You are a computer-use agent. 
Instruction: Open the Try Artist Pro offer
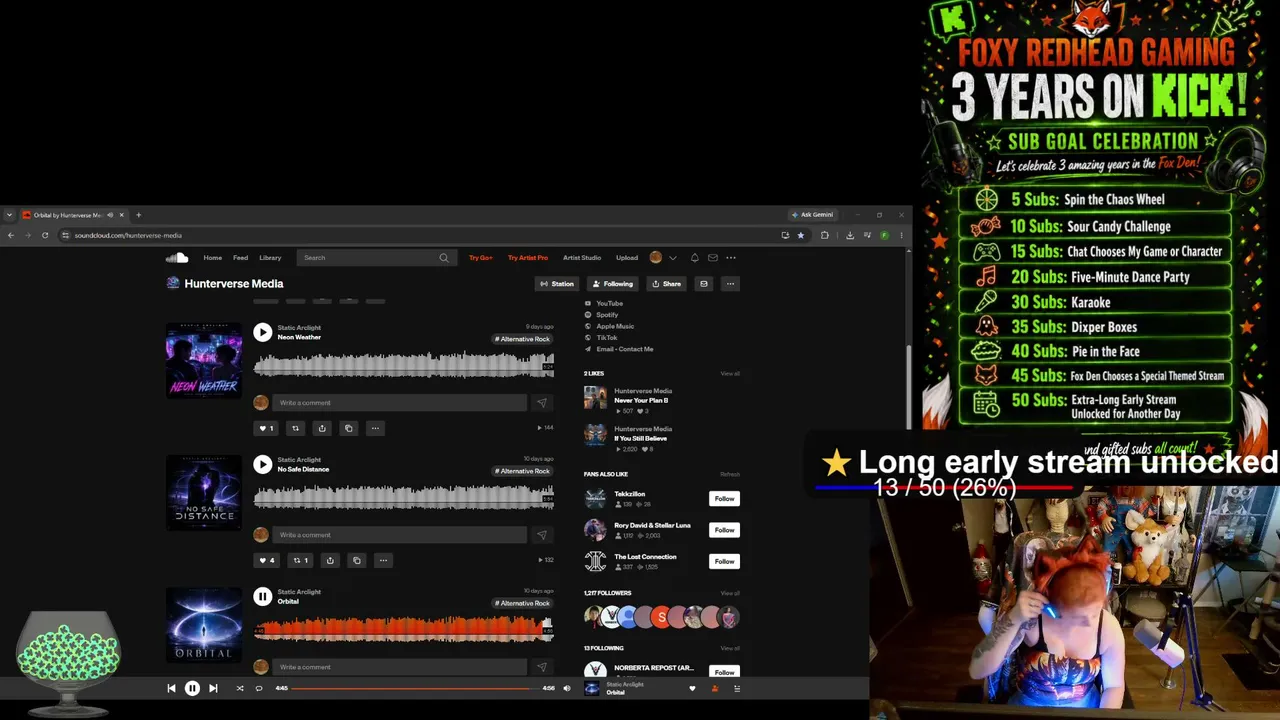[528, 258]
